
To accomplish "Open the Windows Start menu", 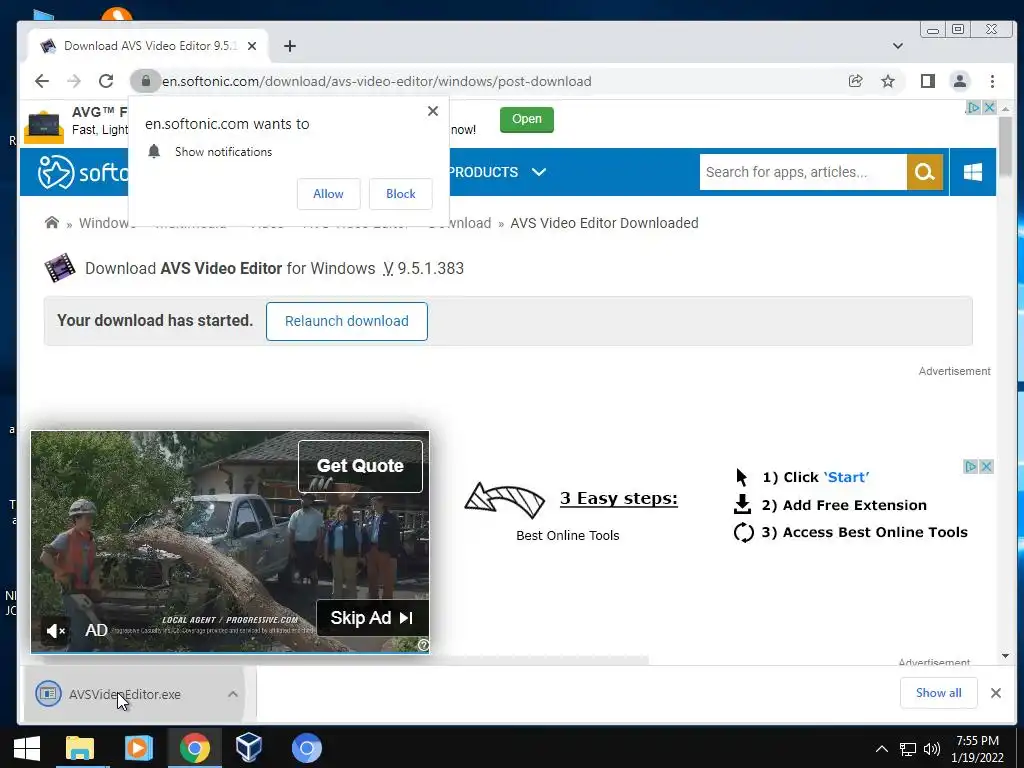I will tap(27, 748).
